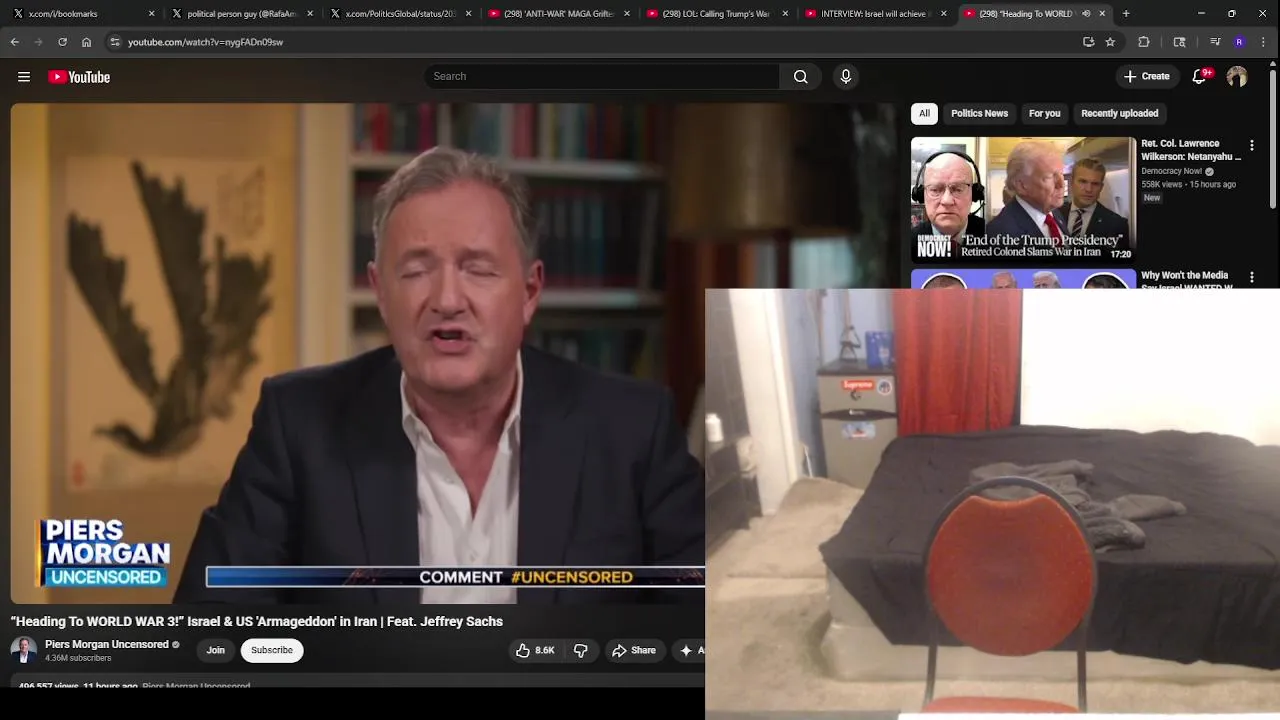Switch to x.com PoliticsGlobal status tab
Image resolution: width=1280 pixels, height=720 pixels.
tap(400, 14)
